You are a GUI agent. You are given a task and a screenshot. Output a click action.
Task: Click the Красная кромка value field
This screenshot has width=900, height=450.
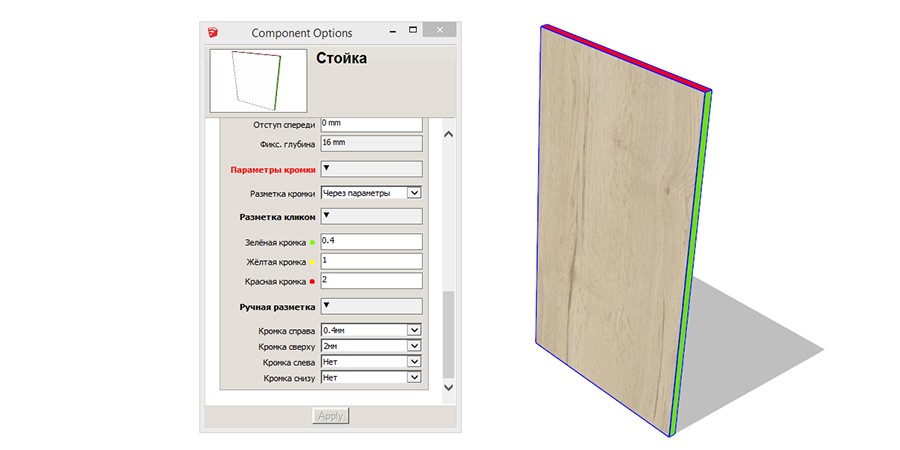click(x=370, y=281)
